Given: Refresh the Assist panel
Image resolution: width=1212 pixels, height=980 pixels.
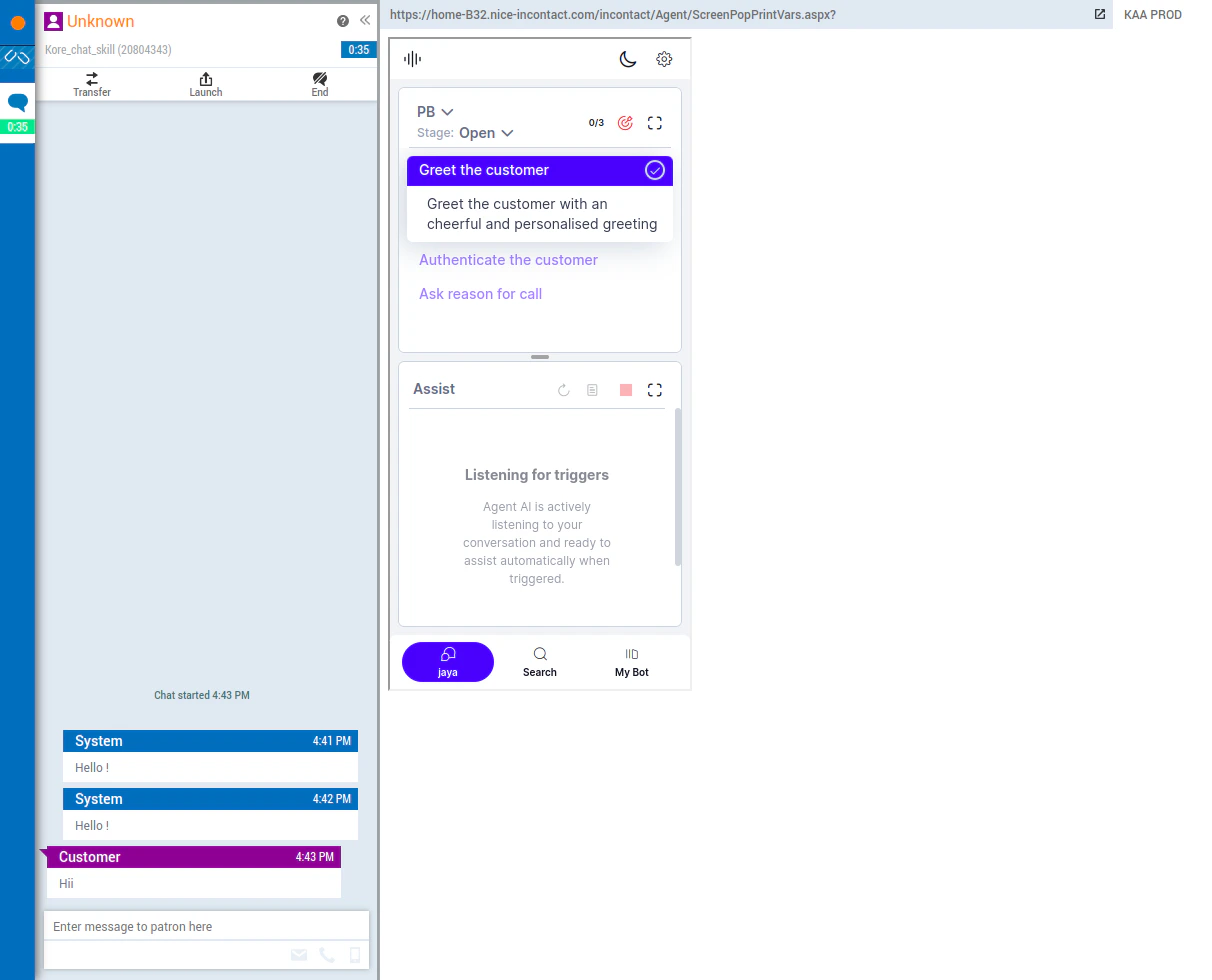Looking at the screenshot, I should [x=563, y=390].
